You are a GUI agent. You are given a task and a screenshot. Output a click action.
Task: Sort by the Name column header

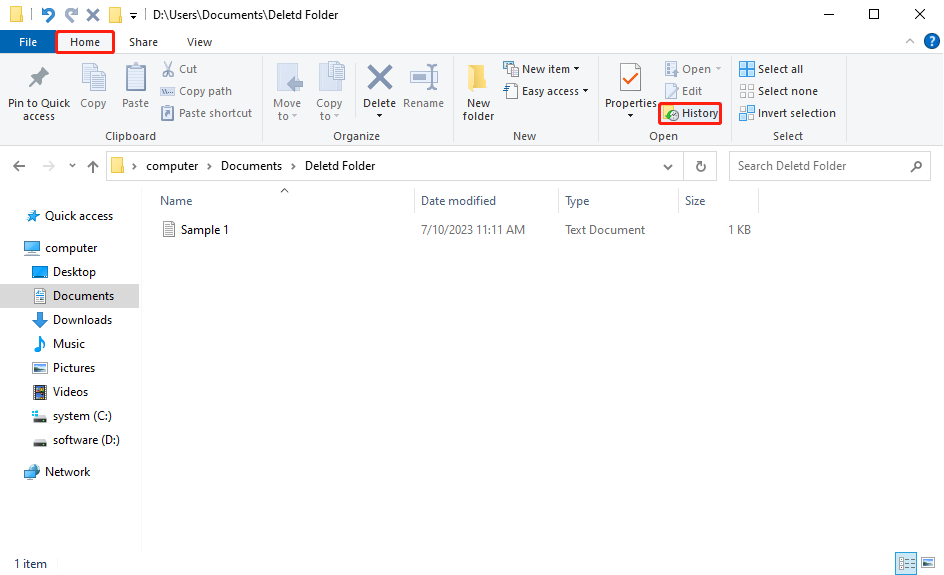[x=176, y=201]
